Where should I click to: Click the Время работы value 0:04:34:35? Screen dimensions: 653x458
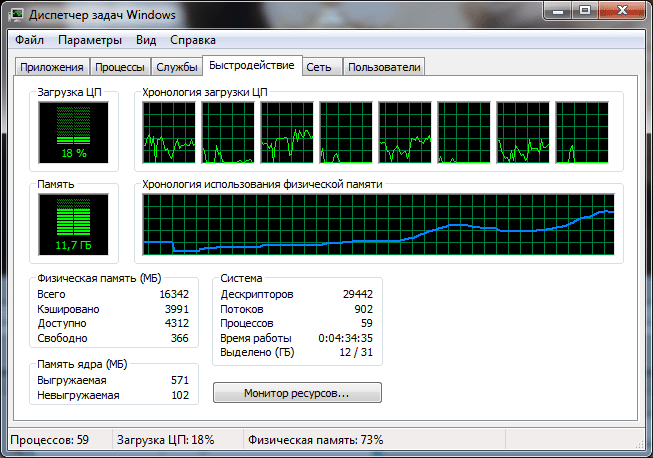[346, 338]
